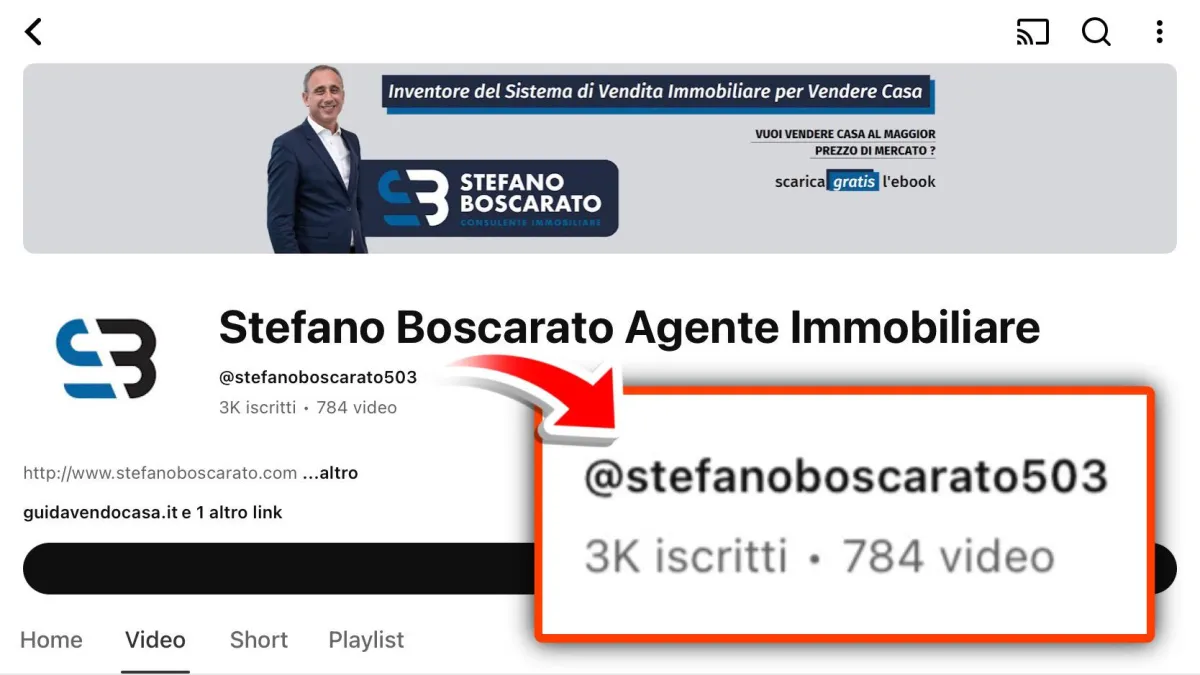1200x675 pixels.
Task: Click the @stefanoboscarato503 handle under the title
Action: tap(318, 378)
